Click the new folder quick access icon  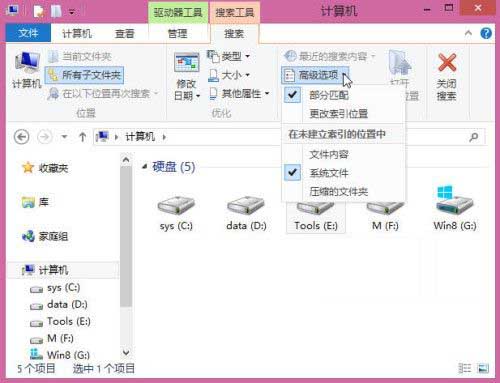pyautogui.click(x=56, y=11)
